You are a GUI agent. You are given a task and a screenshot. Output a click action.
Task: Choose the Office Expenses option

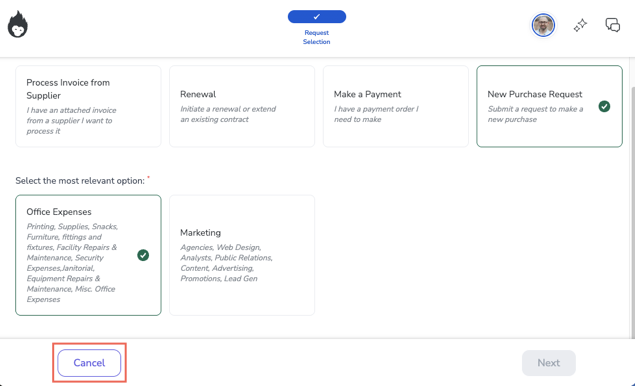coord(88,255)
